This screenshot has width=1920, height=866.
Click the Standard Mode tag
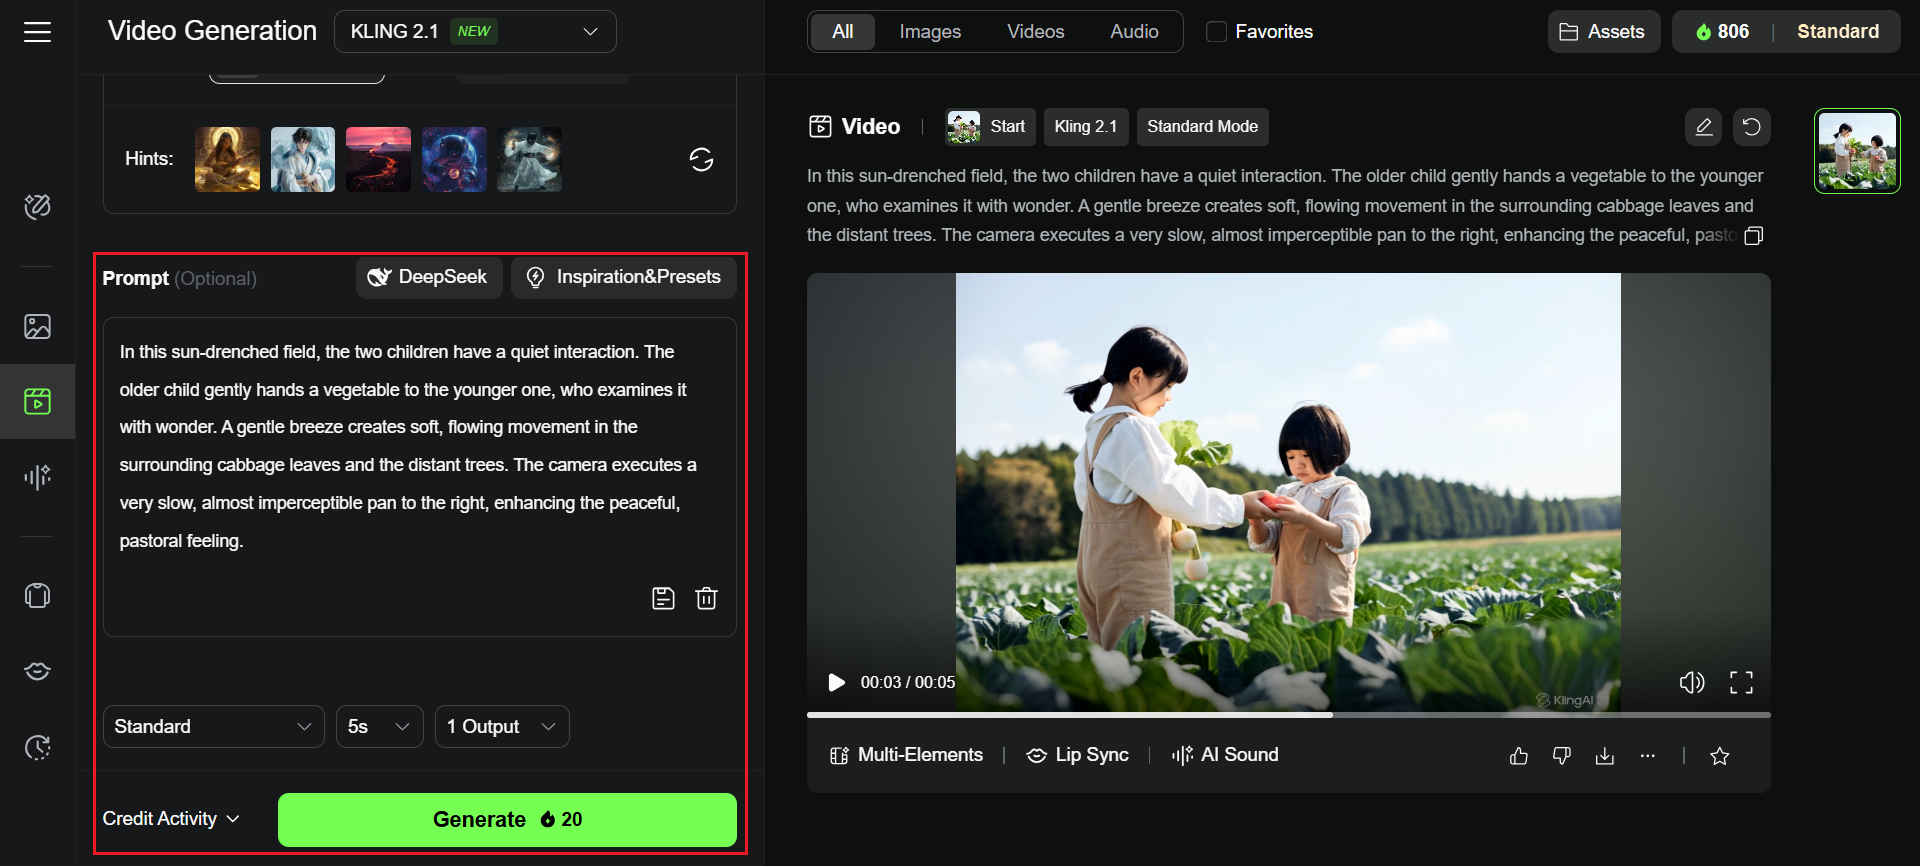coord(1202,127)
